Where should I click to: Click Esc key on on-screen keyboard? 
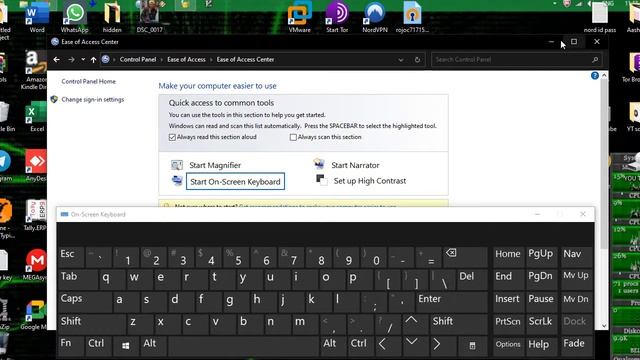point(71,257)
